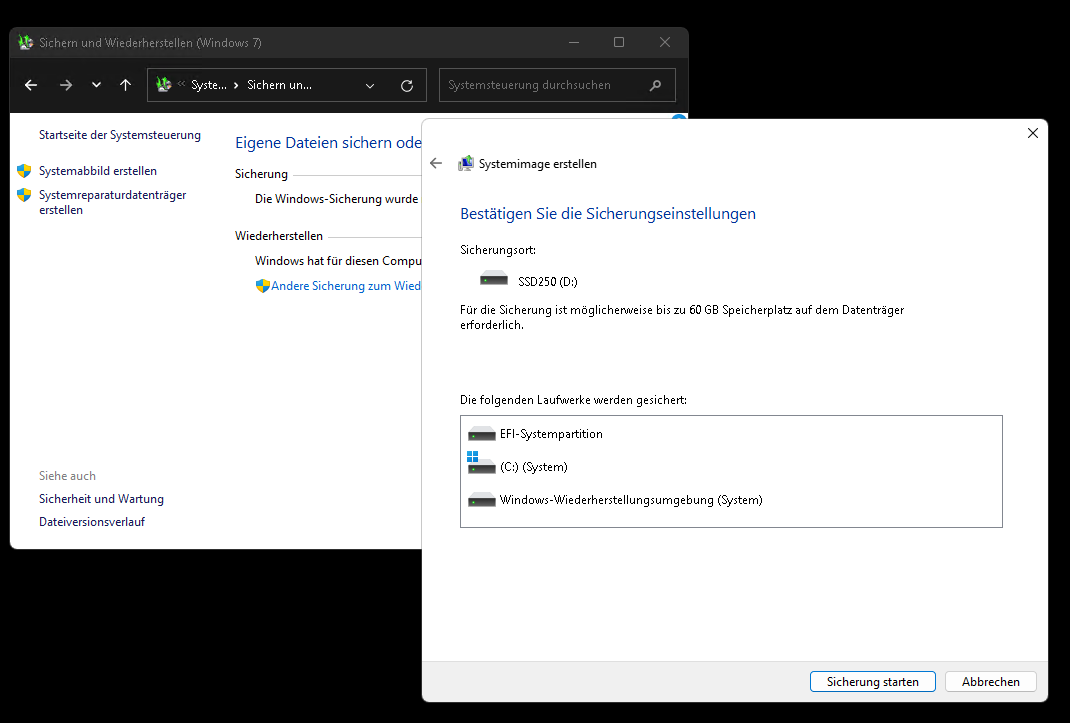Maximize the Sichern und Wiederherstellen window
This screenshot has height=723, width=1070.
click(x=619, y=42)
